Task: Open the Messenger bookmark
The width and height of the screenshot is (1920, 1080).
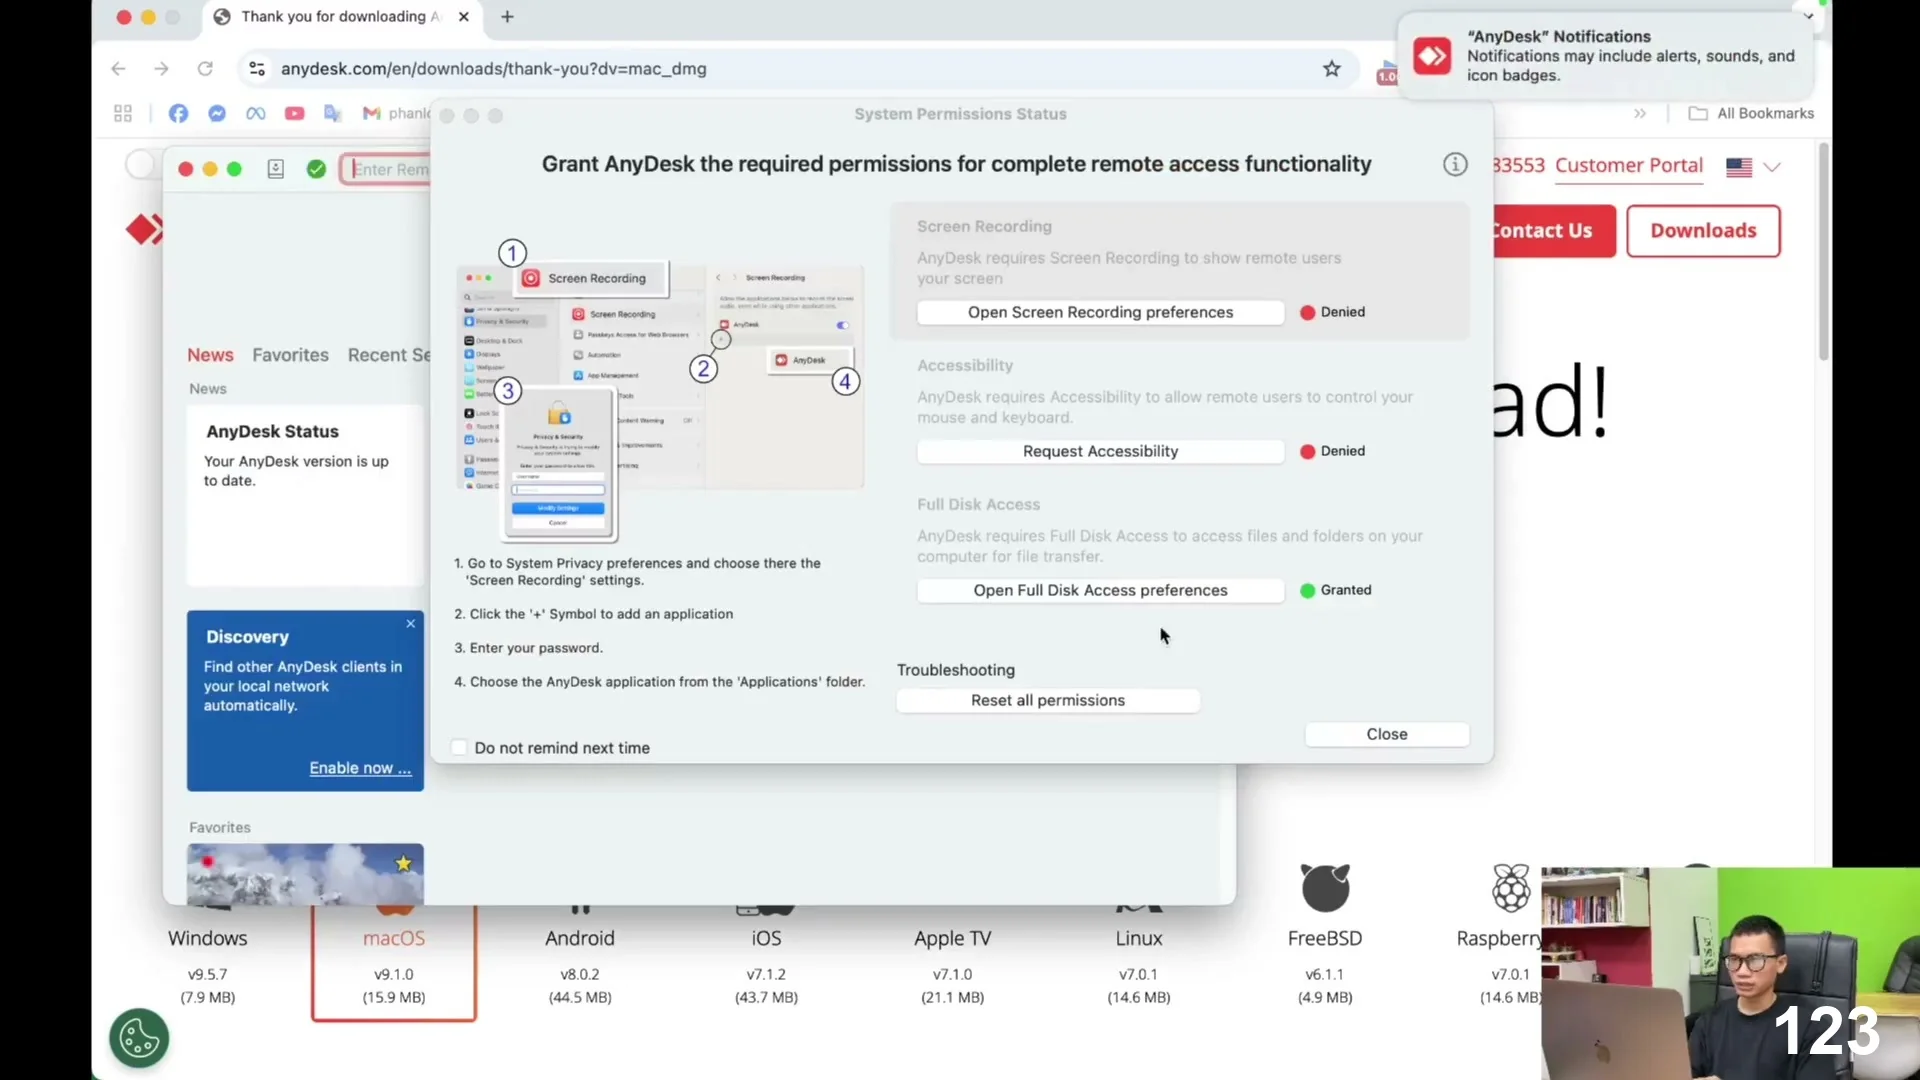Action: click(x=217, y=114)
